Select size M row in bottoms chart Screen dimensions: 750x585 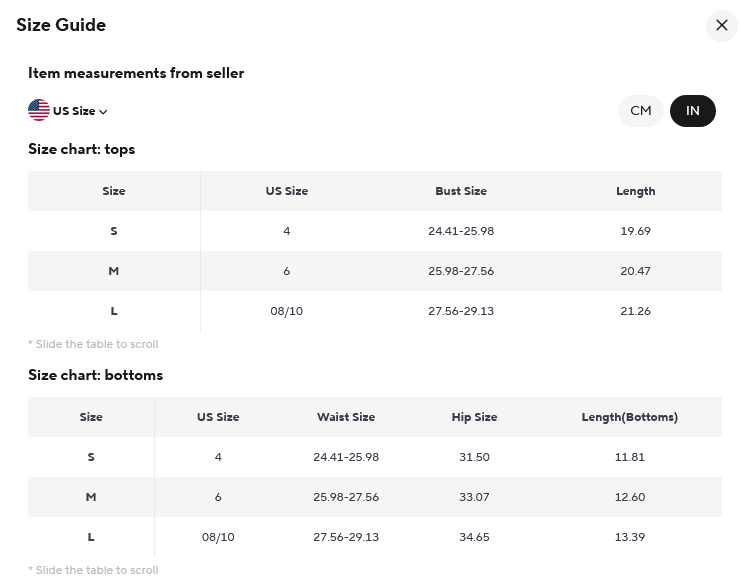[x=375, y=497]
